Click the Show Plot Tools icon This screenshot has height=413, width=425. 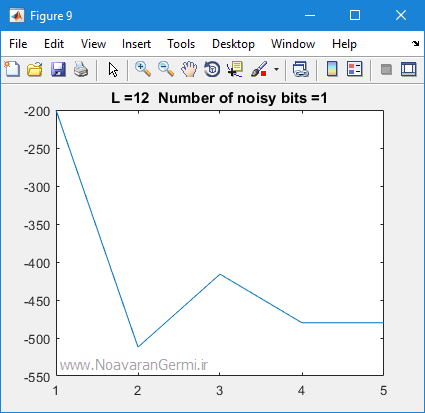(409, 69)
